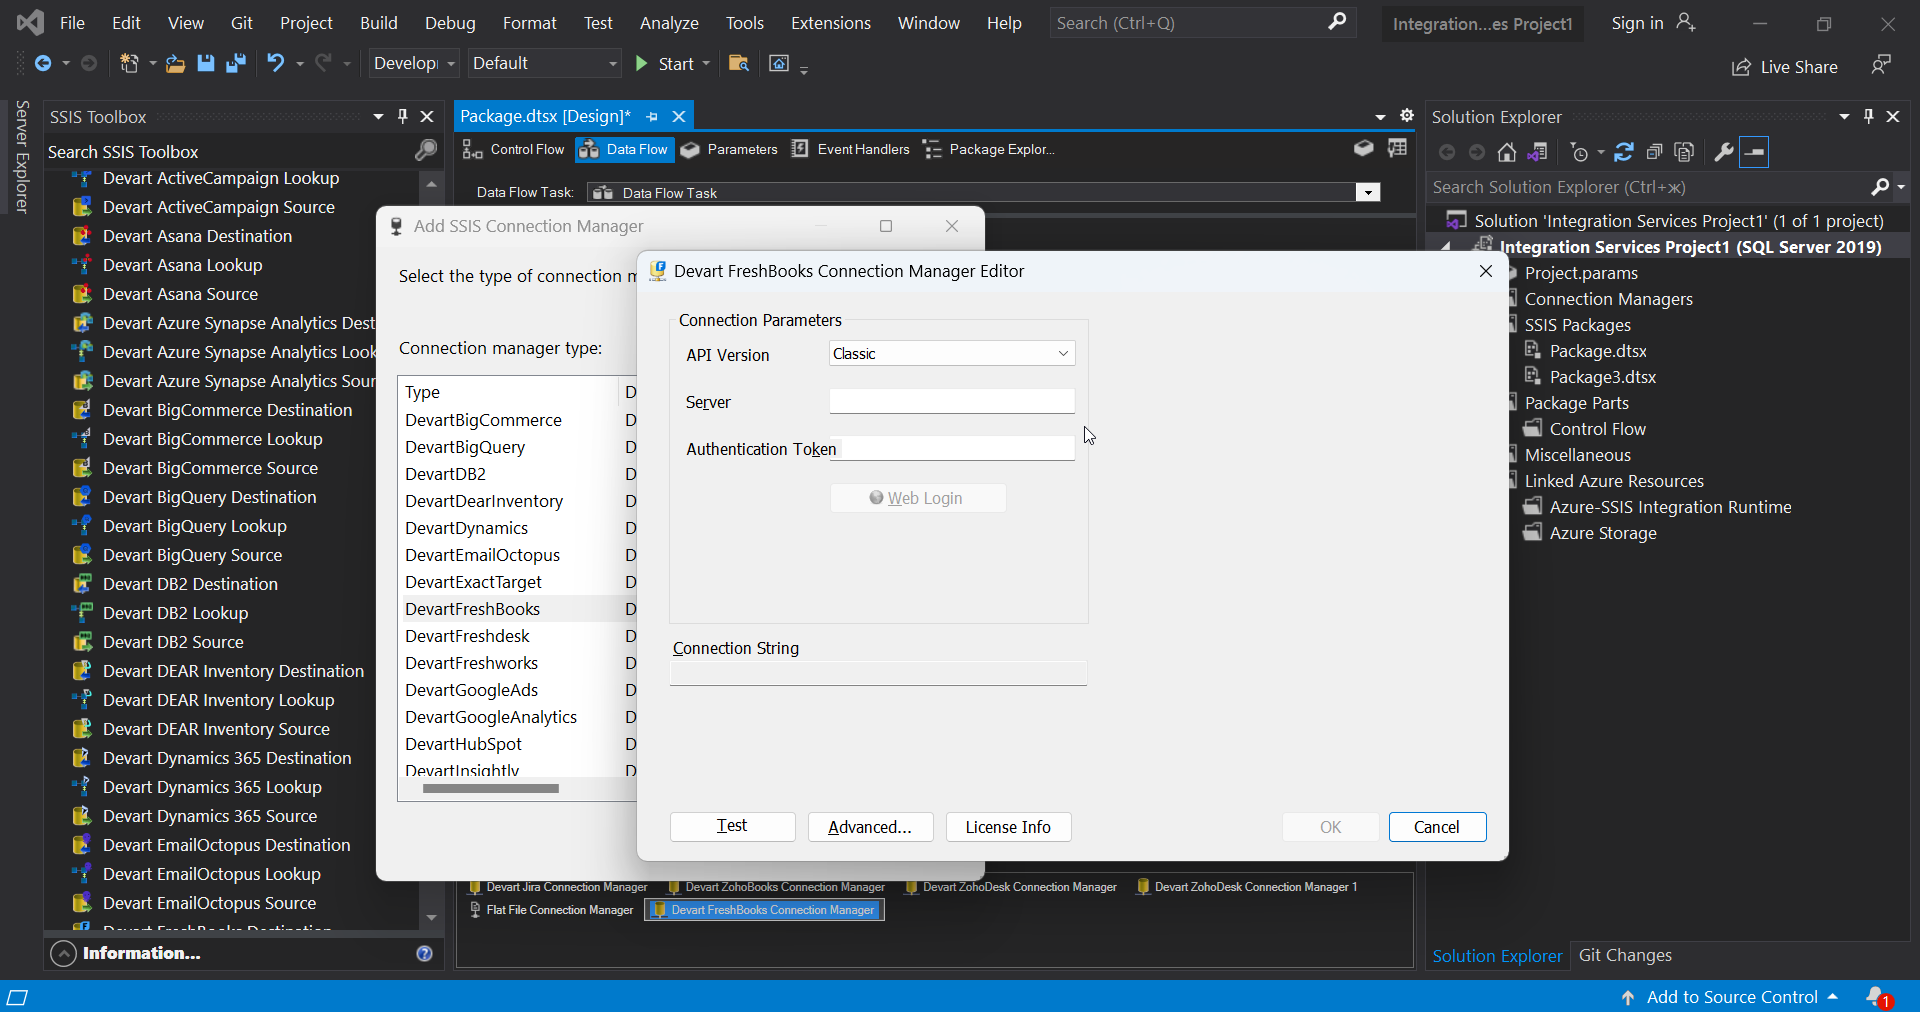The image size is (1920, 1012).
Task: Save the current file with the floppy icon
Action: 205,64
